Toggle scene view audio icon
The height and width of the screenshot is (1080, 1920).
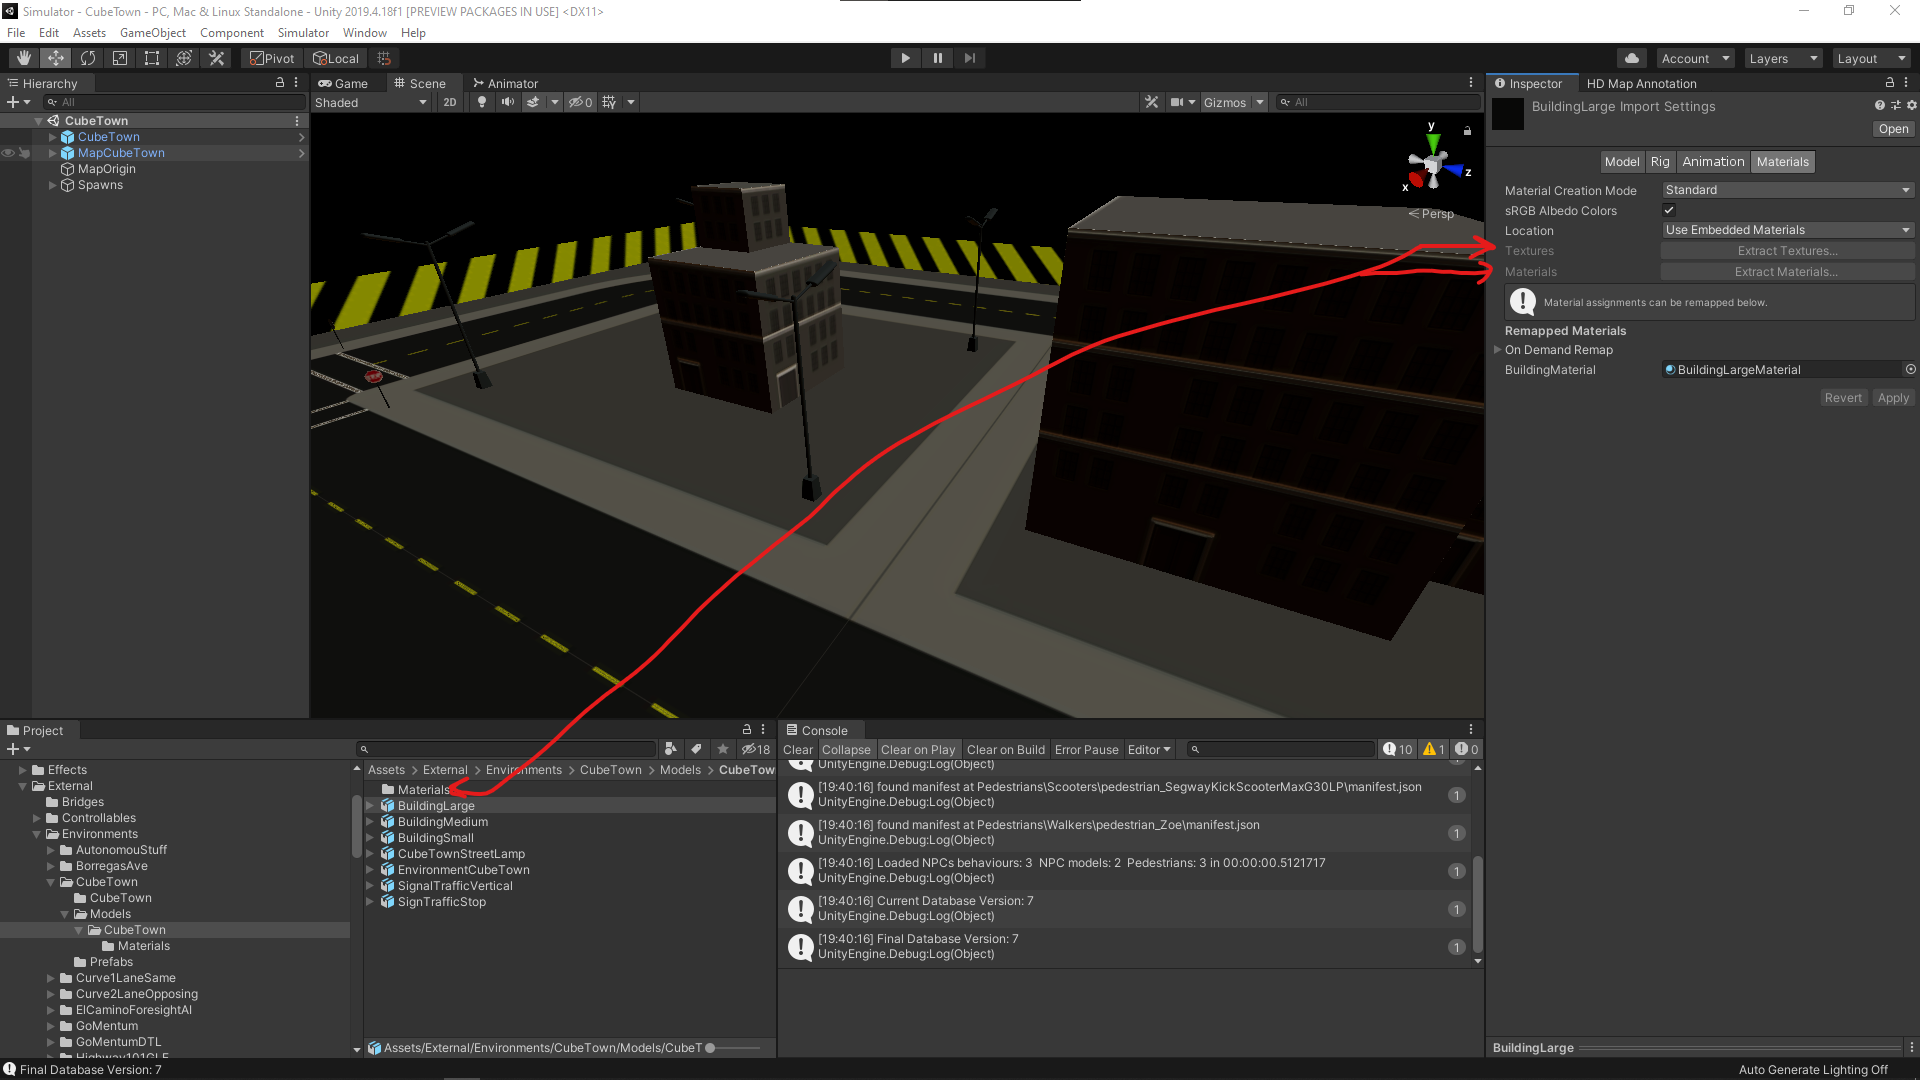pos(507,102)
